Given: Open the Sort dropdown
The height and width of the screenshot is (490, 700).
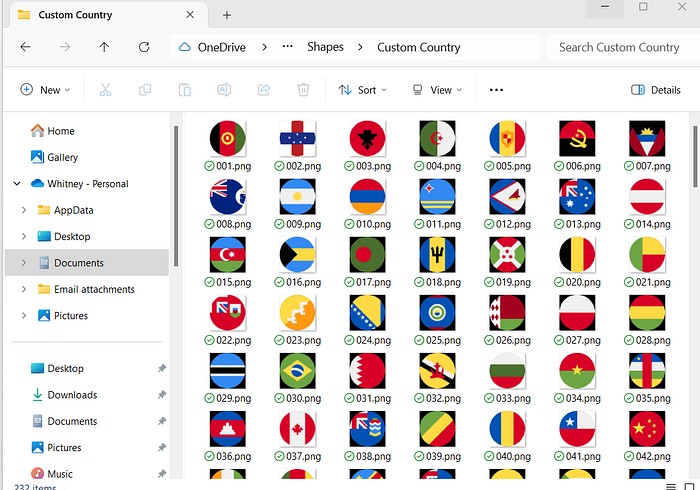Looking at the screenshot, I should [362, 90].
